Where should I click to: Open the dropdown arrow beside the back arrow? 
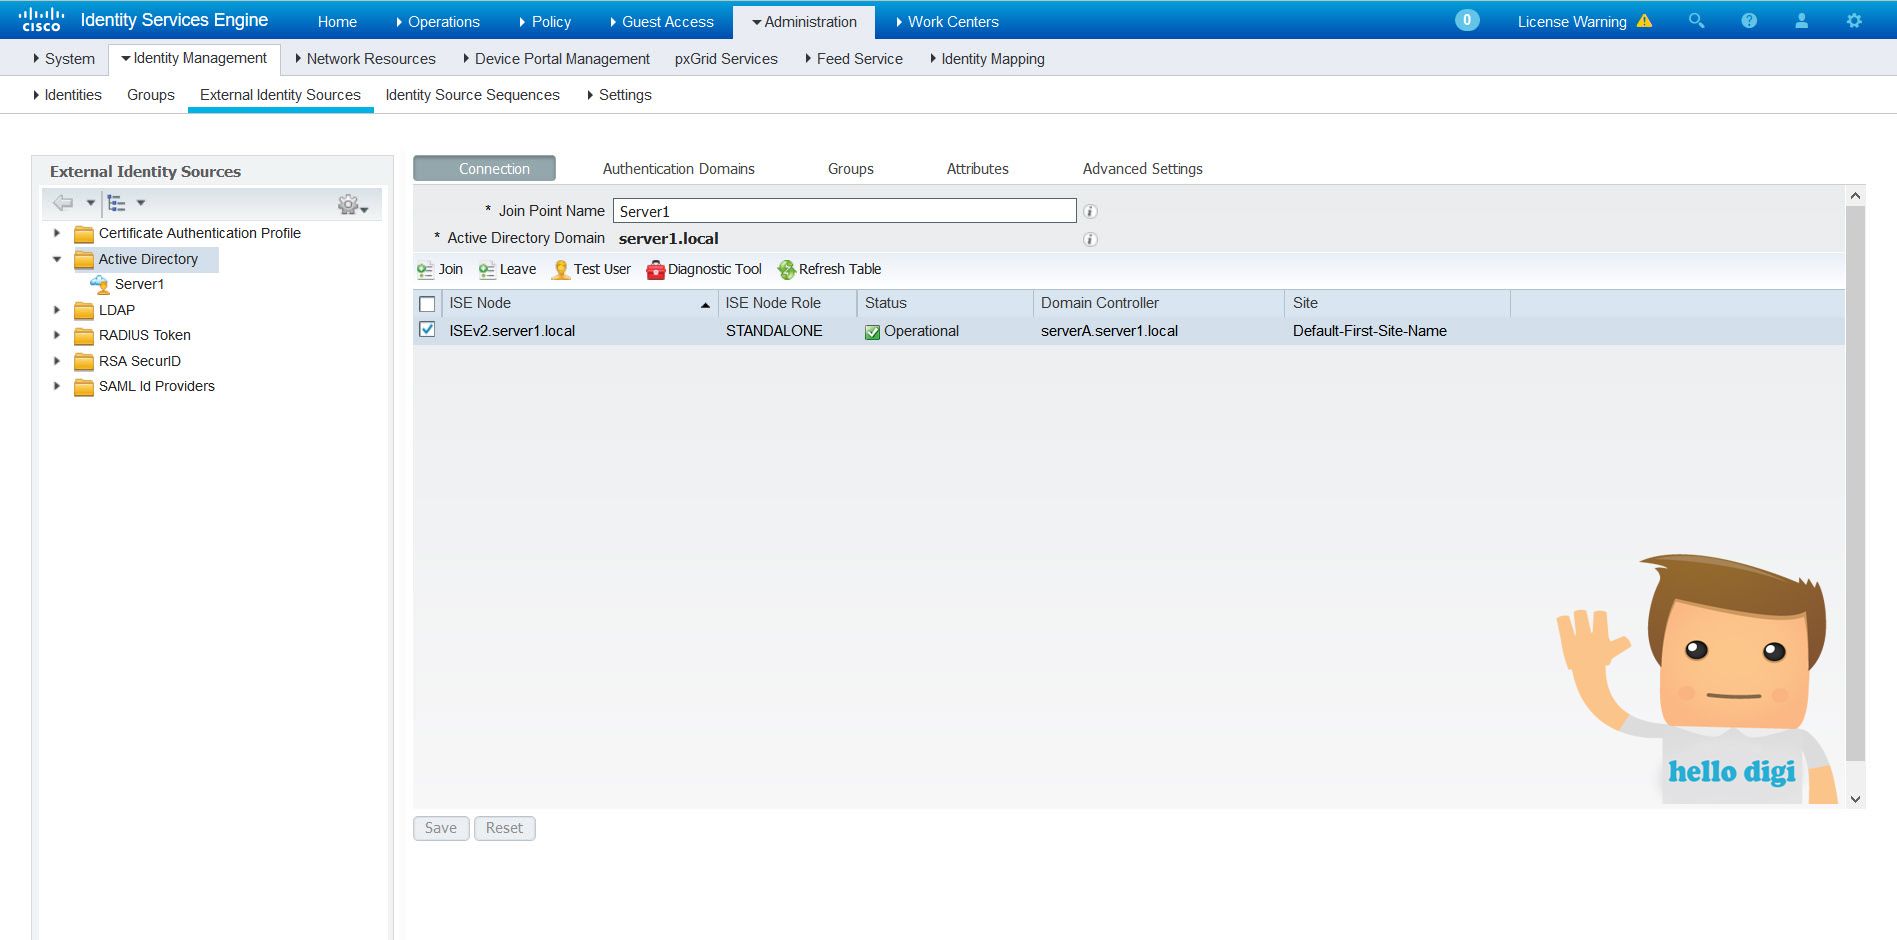(90, 203)
